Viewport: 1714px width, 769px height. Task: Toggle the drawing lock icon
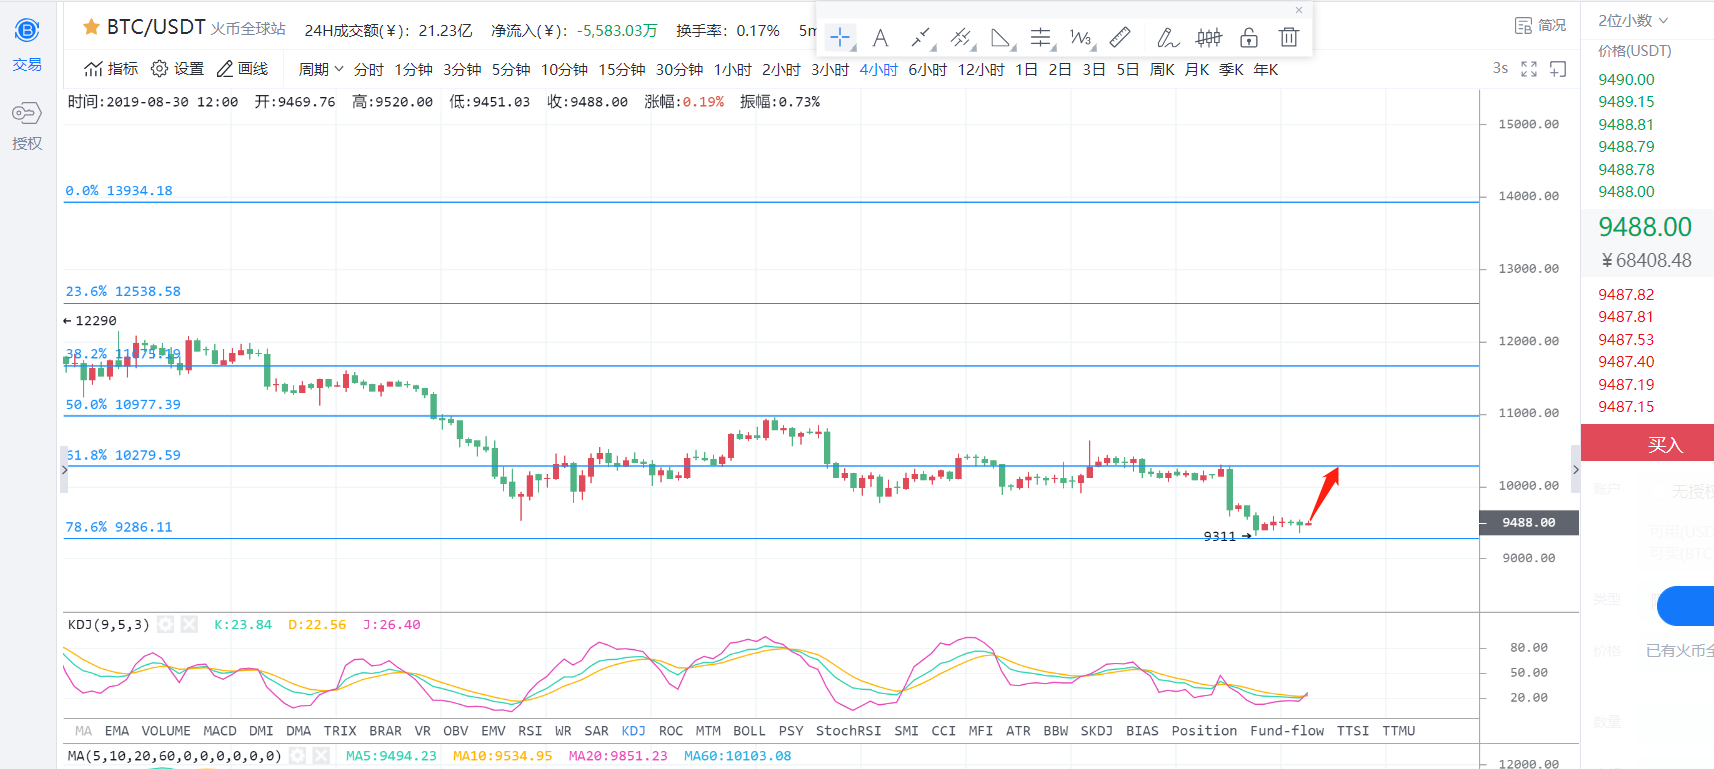[1249, 38]
